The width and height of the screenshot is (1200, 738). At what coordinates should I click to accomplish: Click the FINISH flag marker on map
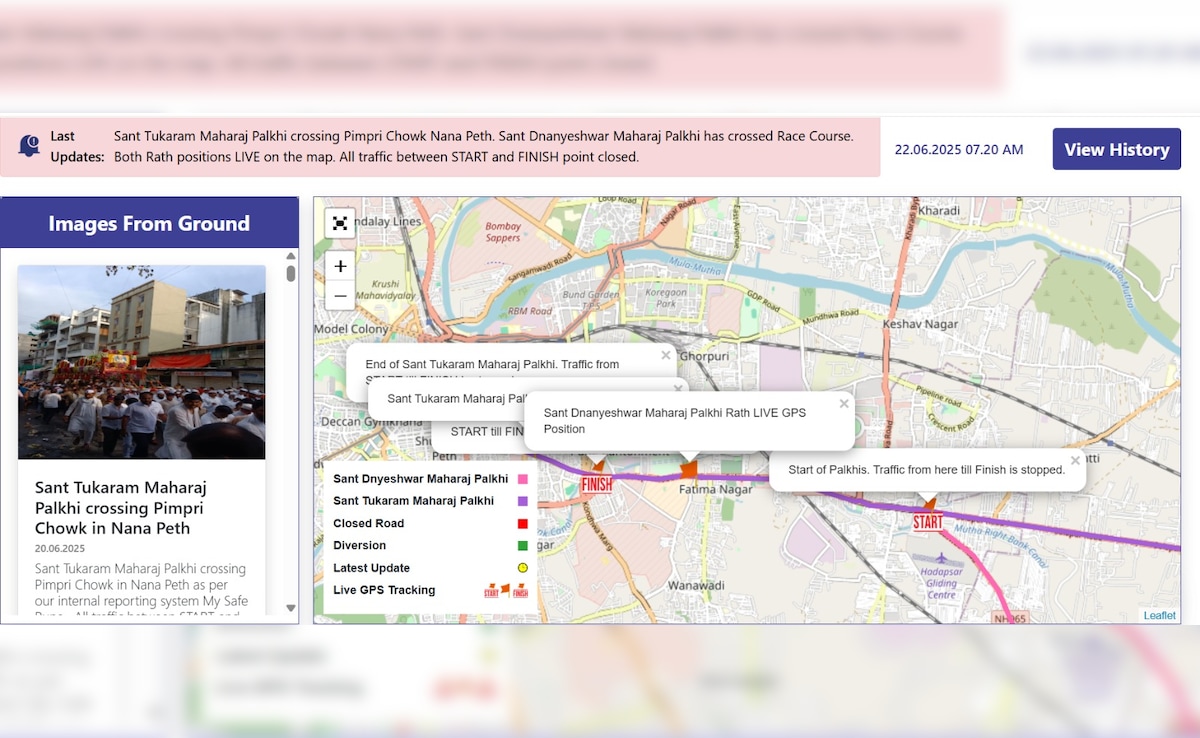coord(596,480)
